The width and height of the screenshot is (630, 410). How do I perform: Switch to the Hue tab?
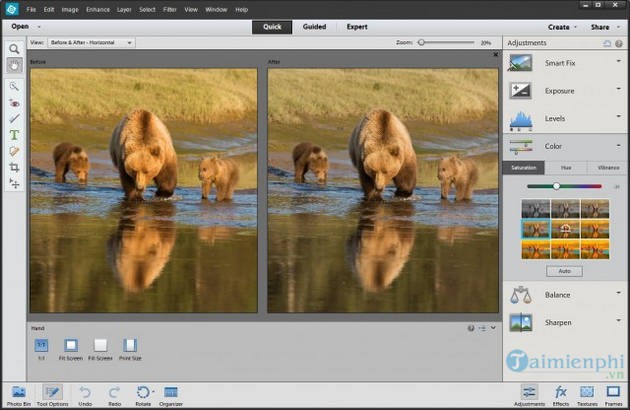point(566,168)
